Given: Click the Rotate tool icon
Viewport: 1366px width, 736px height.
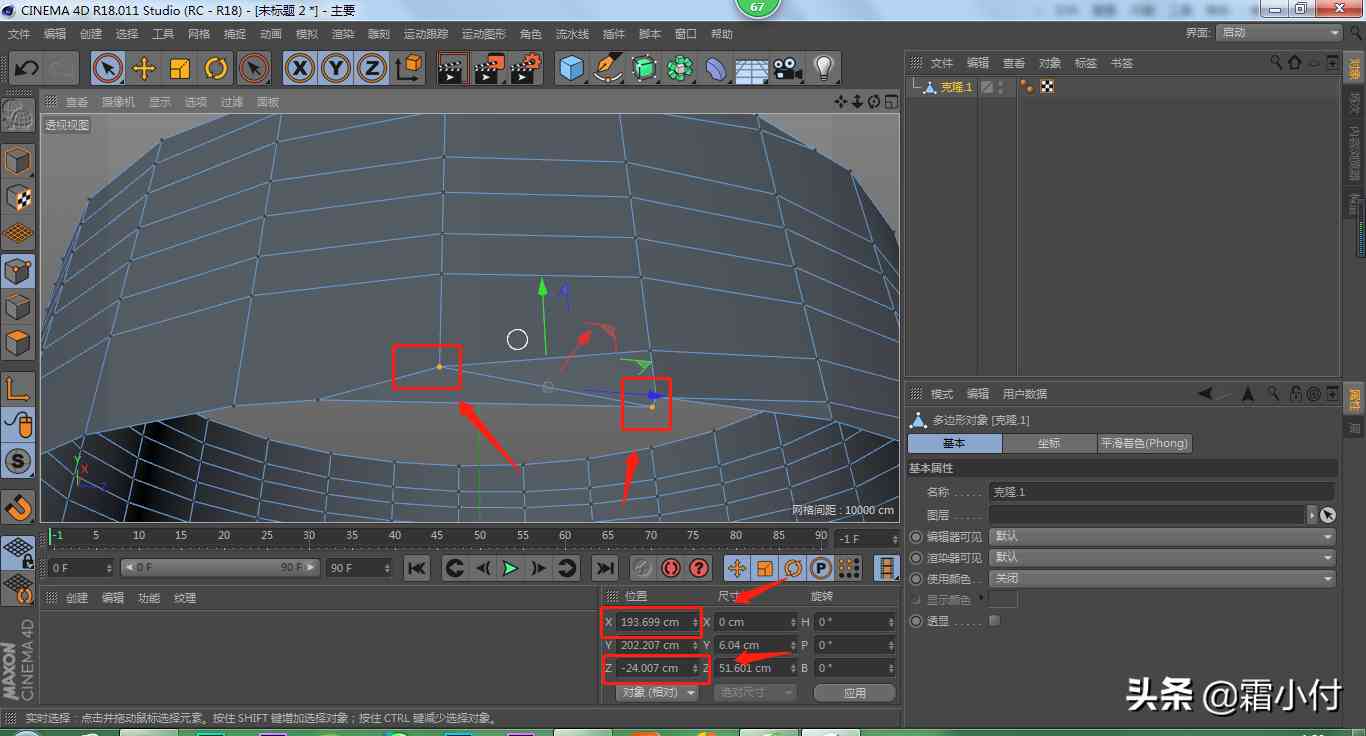Looking at the screenshot, I should pos(216,68).
